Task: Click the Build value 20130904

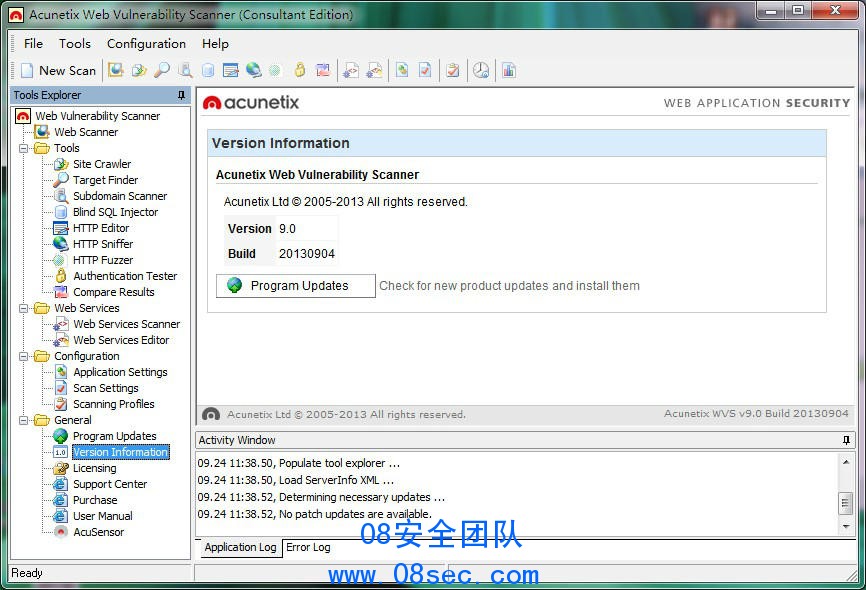Action: pos(307,254)
